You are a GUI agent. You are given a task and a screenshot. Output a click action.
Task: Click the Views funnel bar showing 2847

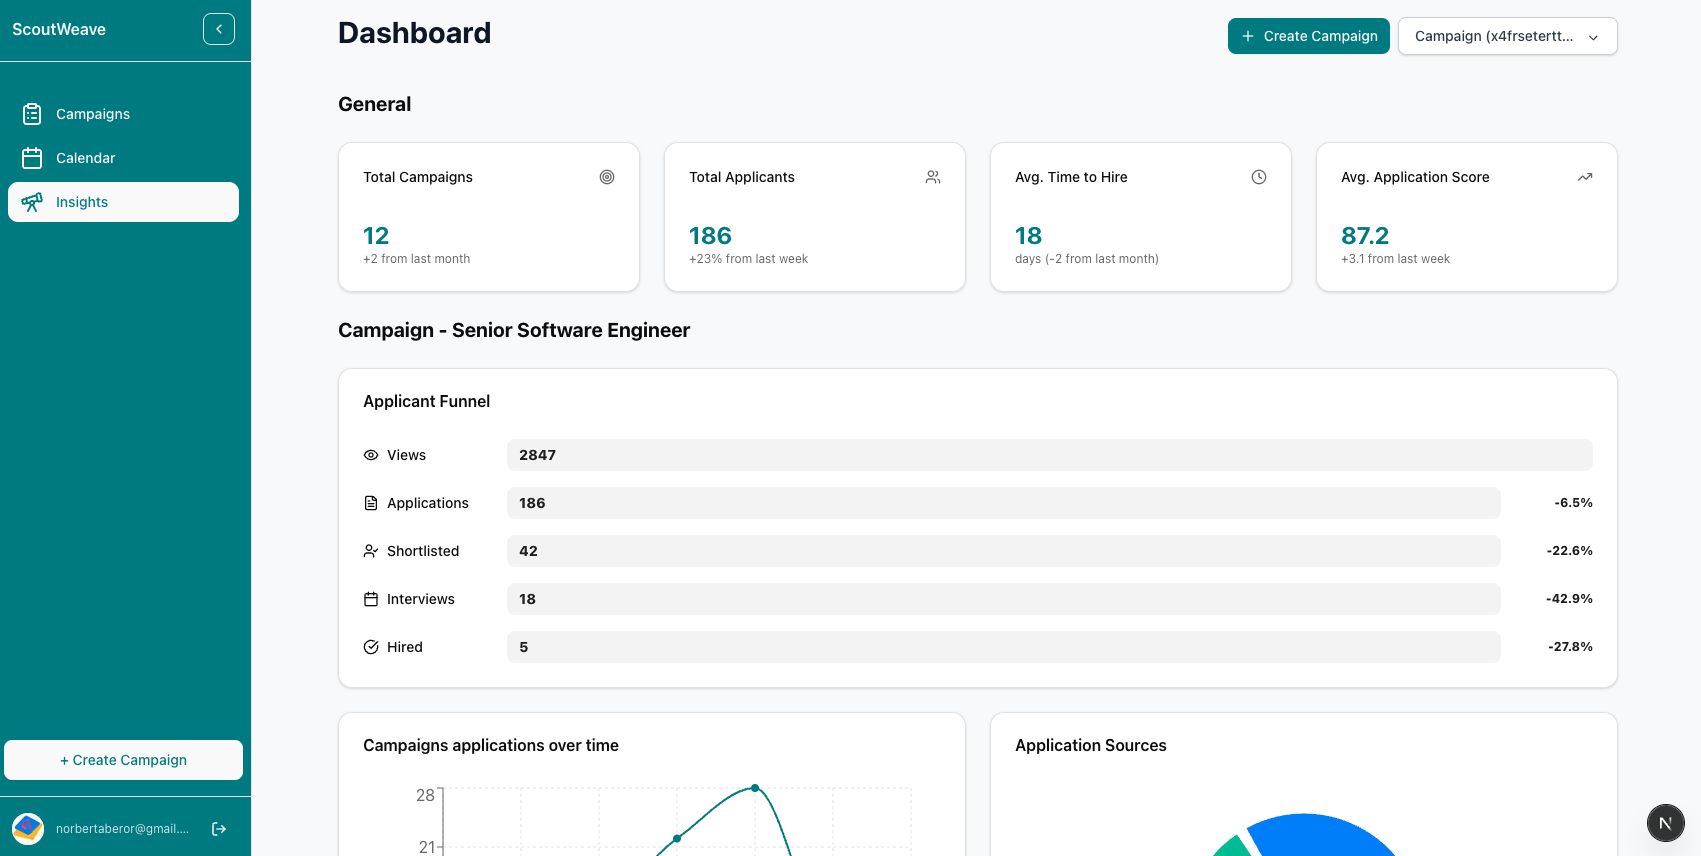(x=1050, y=455)
